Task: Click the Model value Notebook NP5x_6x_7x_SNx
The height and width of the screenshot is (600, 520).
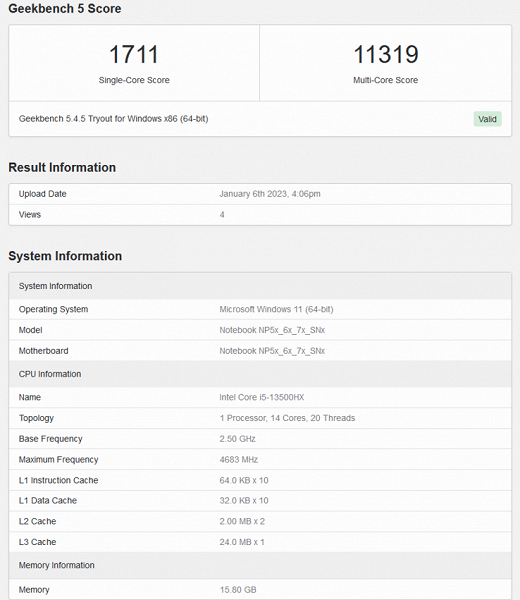Action: (x=272, y=330)
